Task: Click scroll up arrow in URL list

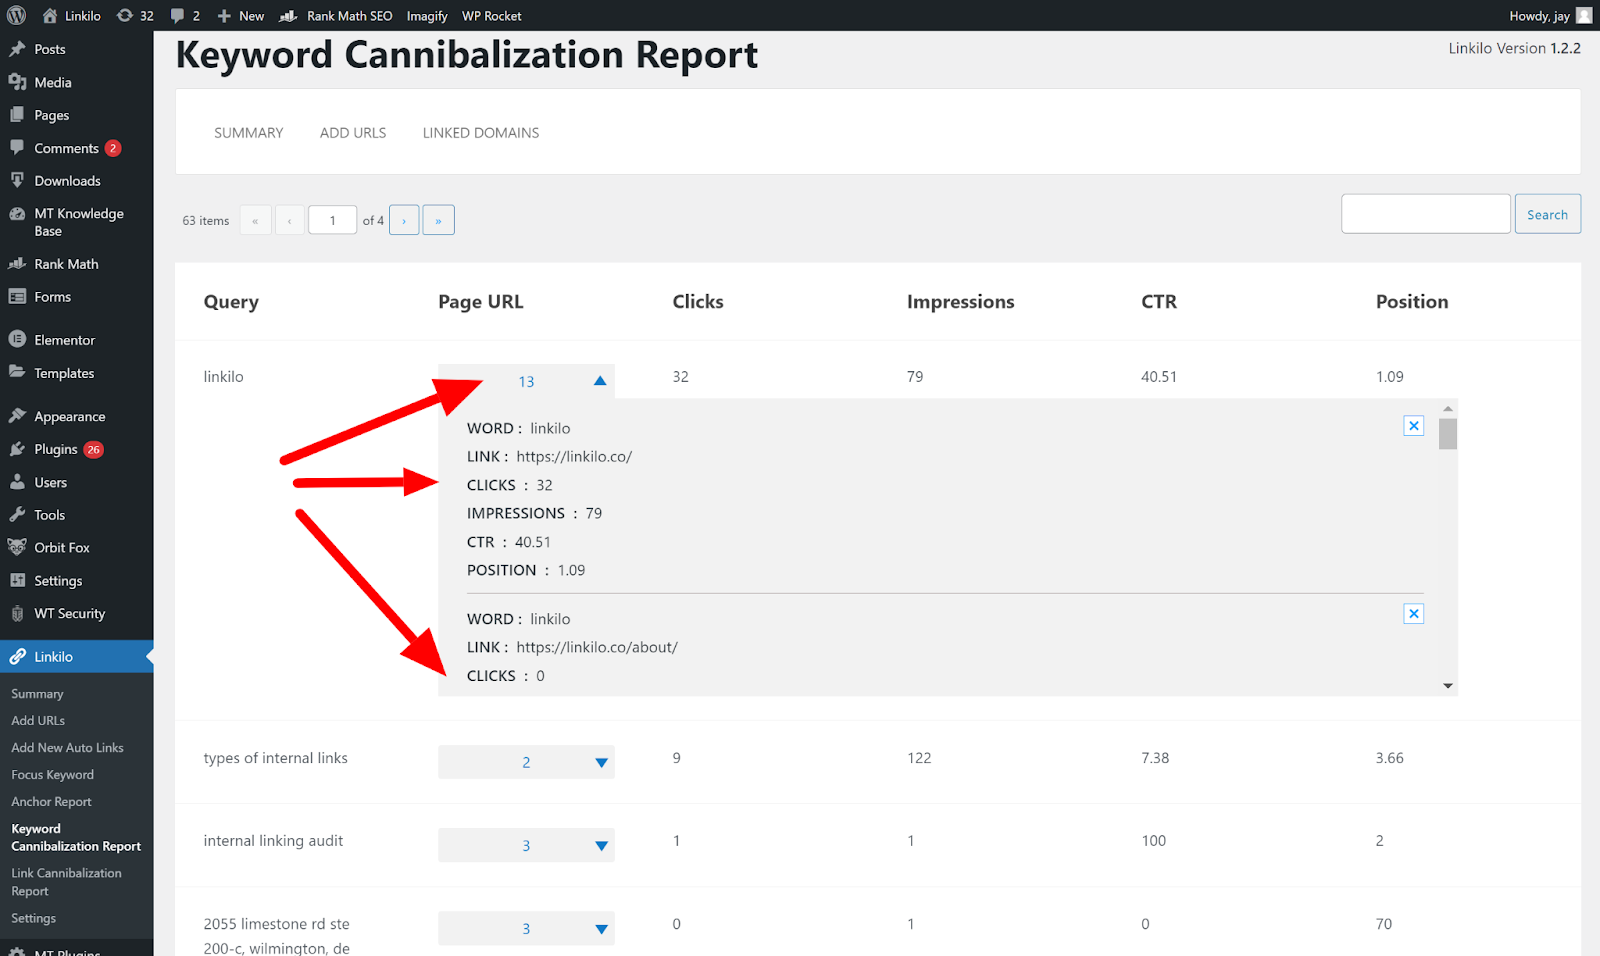Action: point(1448,409)
